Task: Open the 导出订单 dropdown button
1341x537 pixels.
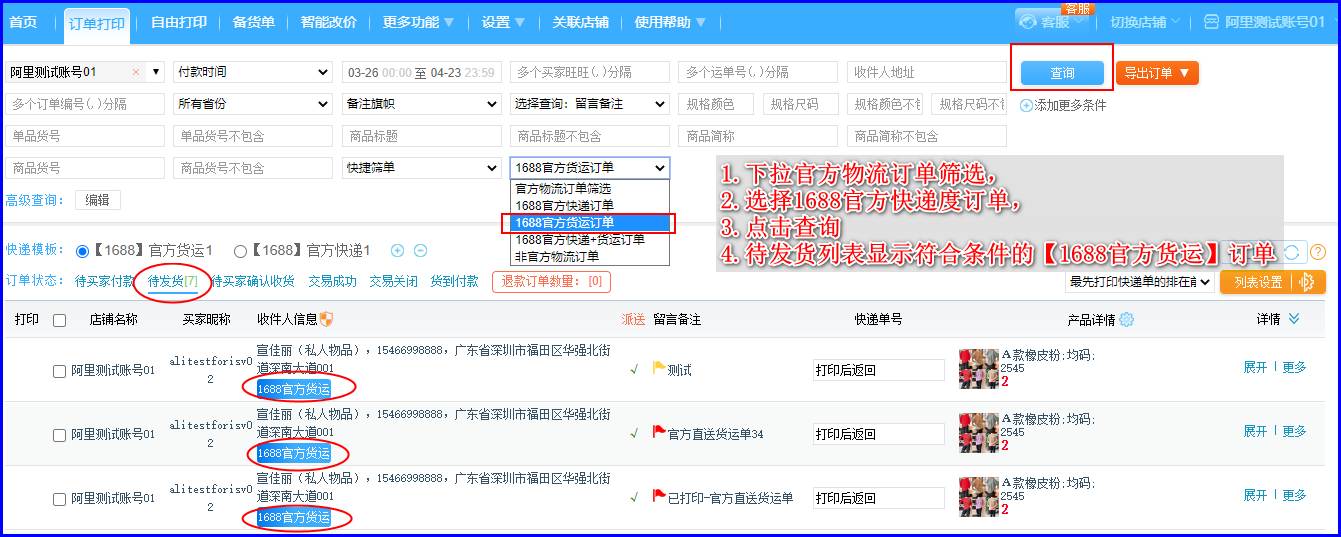Action: 1157,73
